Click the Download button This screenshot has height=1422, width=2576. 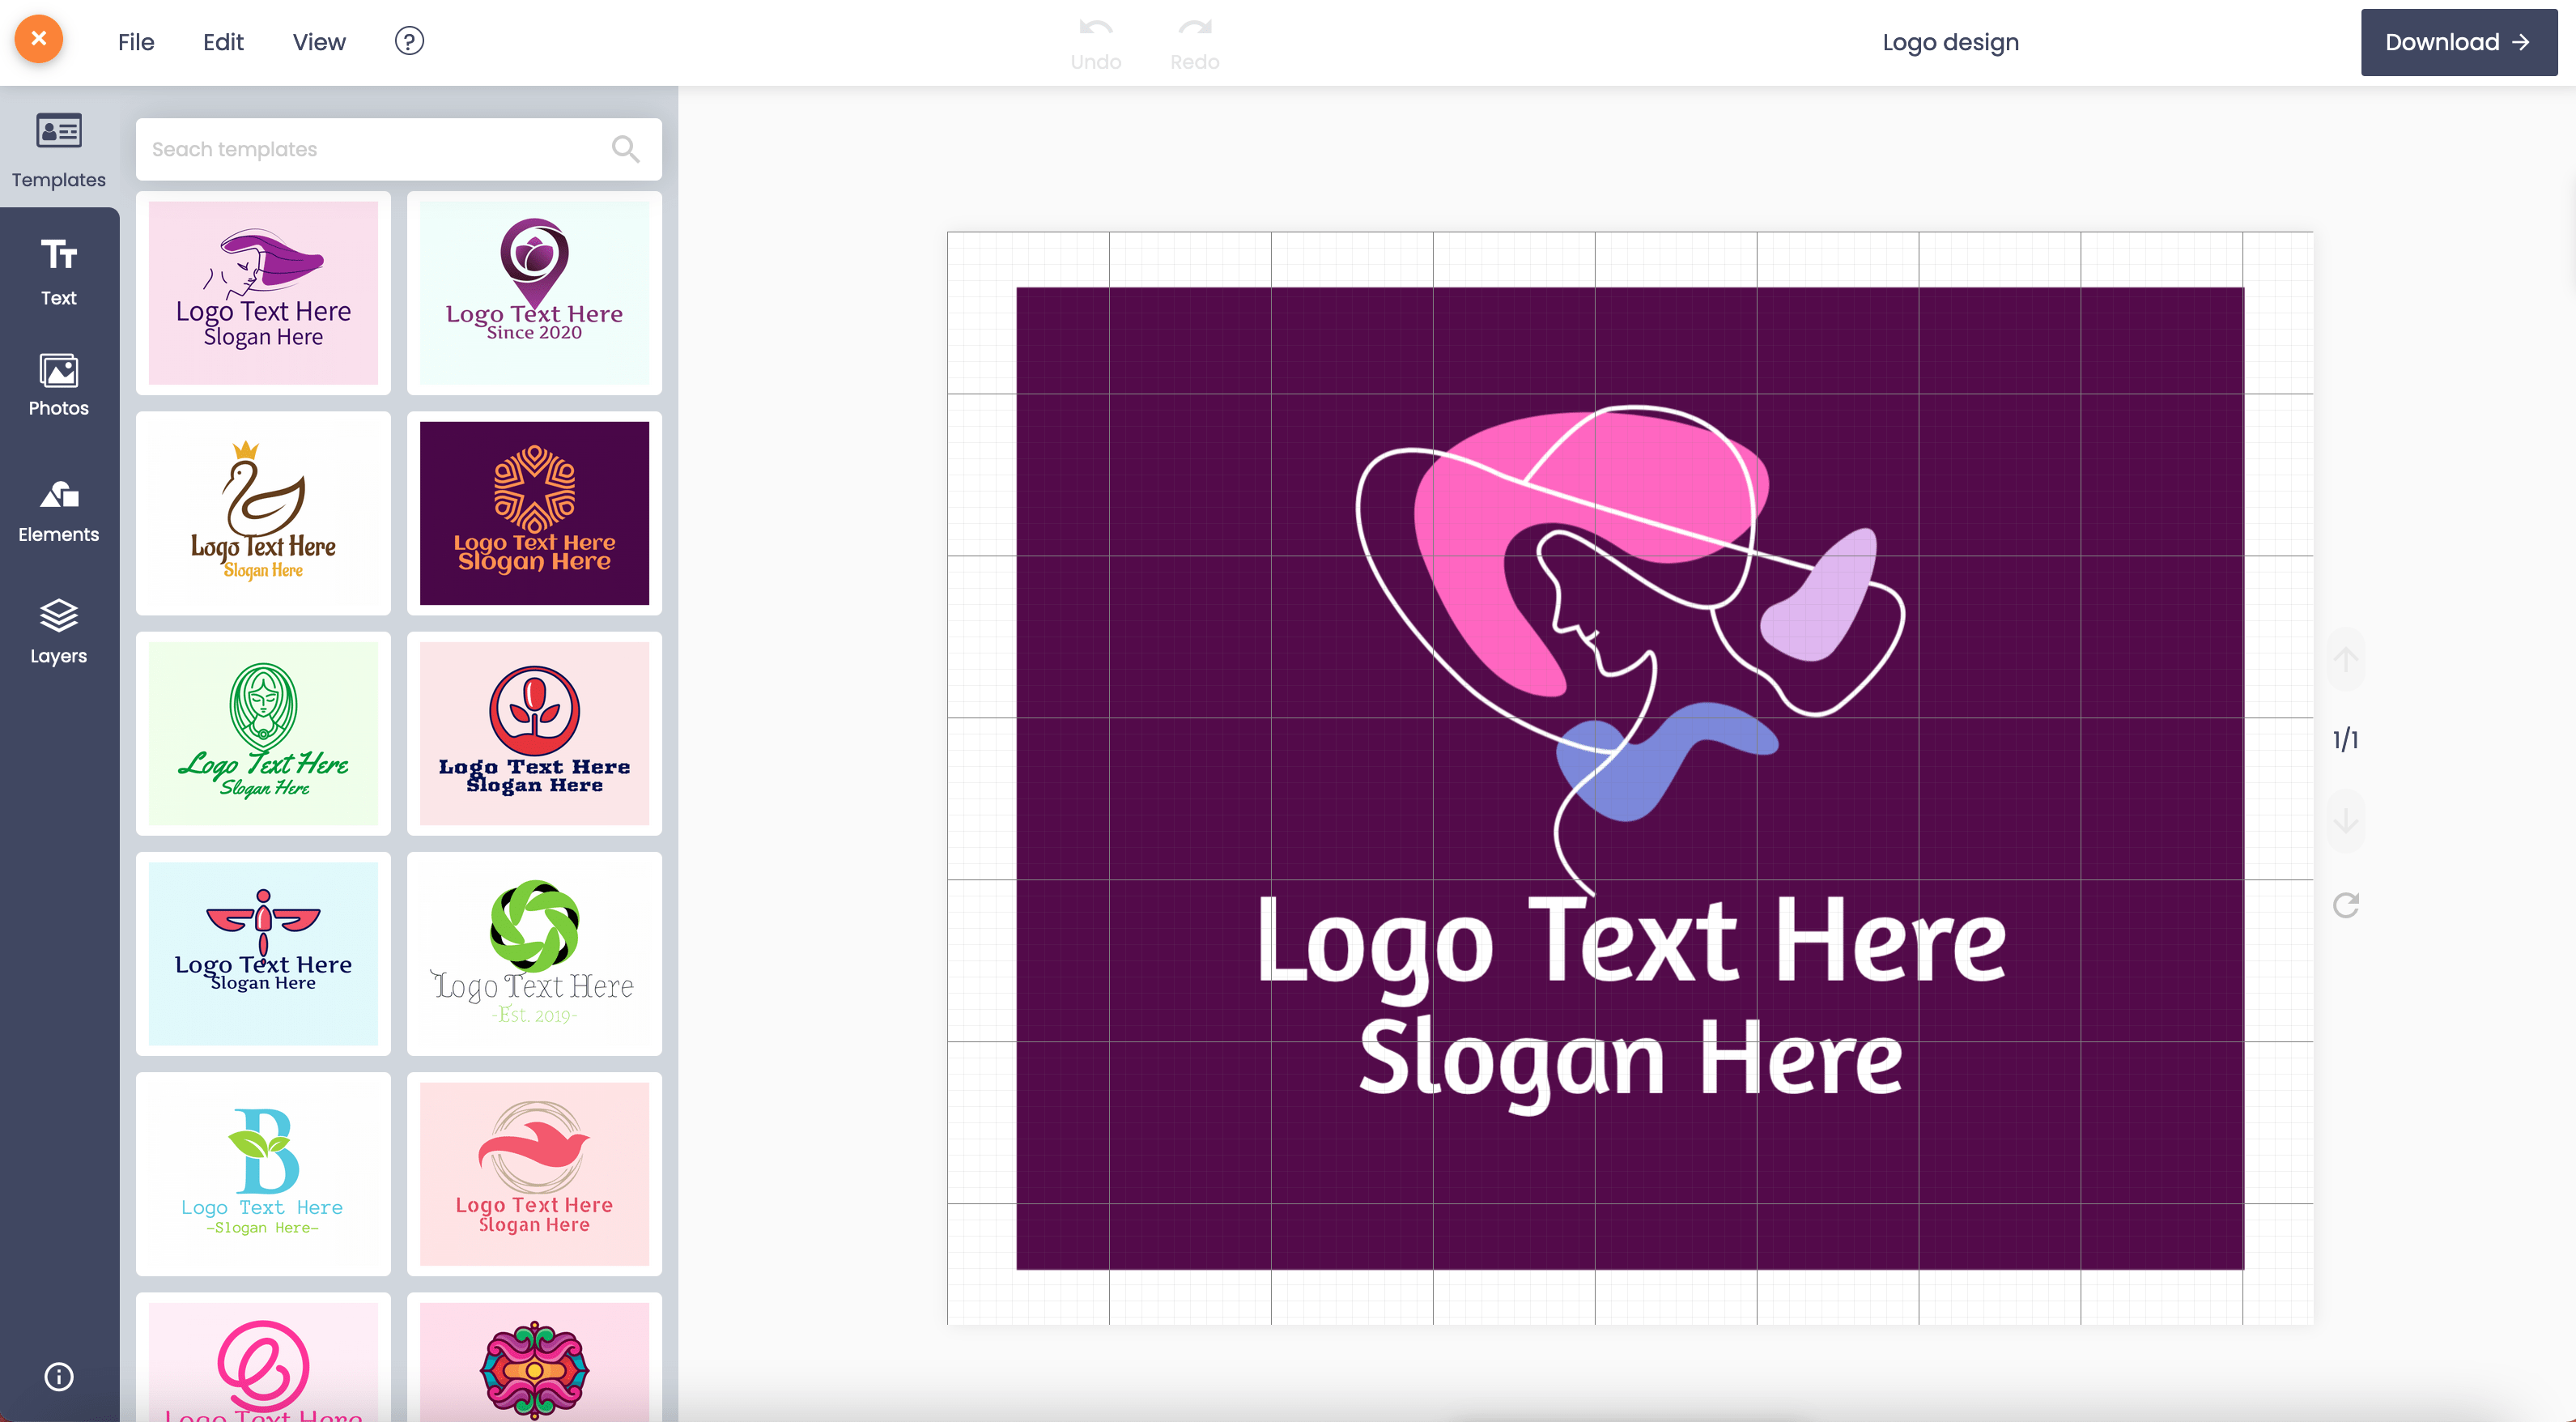[x=2459, y=42]
